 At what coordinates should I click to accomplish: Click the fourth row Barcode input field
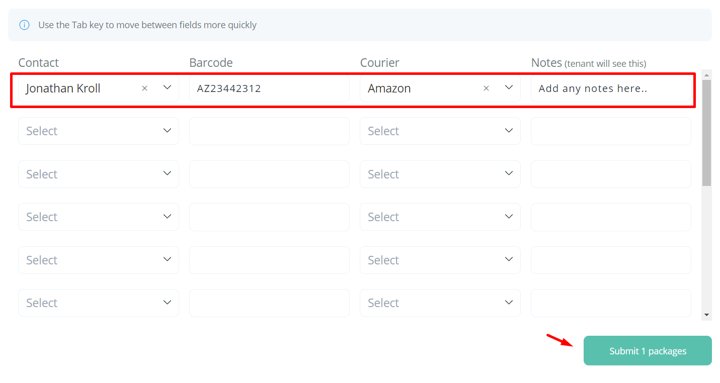(269, 217)
